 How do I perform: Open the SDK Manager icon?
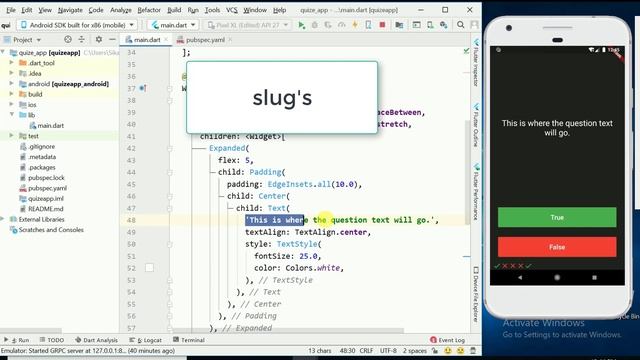444,25
